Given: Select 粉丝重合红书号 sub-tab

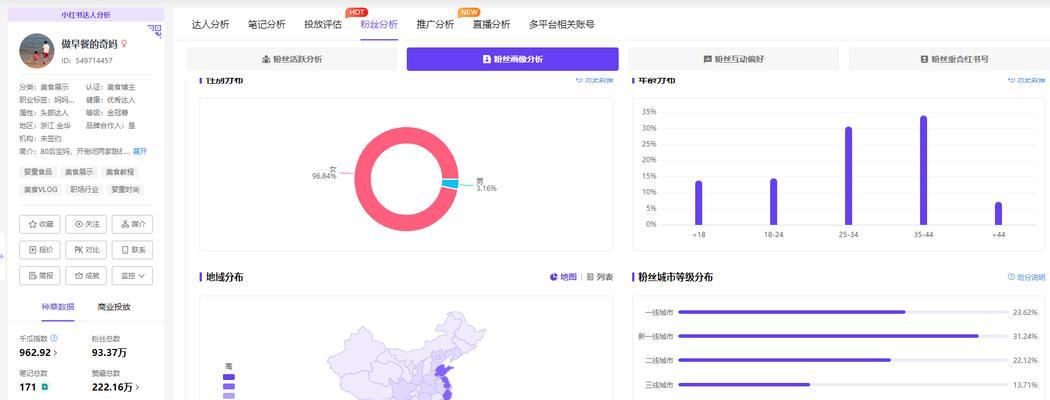Looking at the screenshot, I should pos(954,59).
